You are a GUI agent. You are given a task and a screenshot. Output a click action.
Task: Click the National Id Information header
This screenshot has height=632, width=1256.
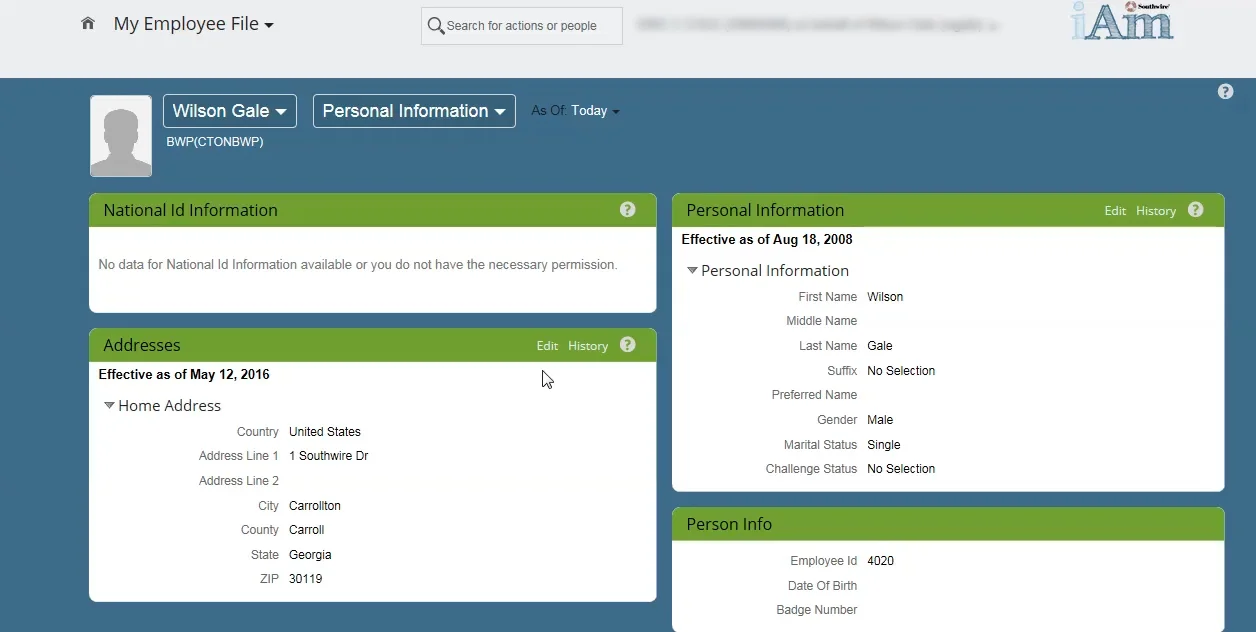191,210
